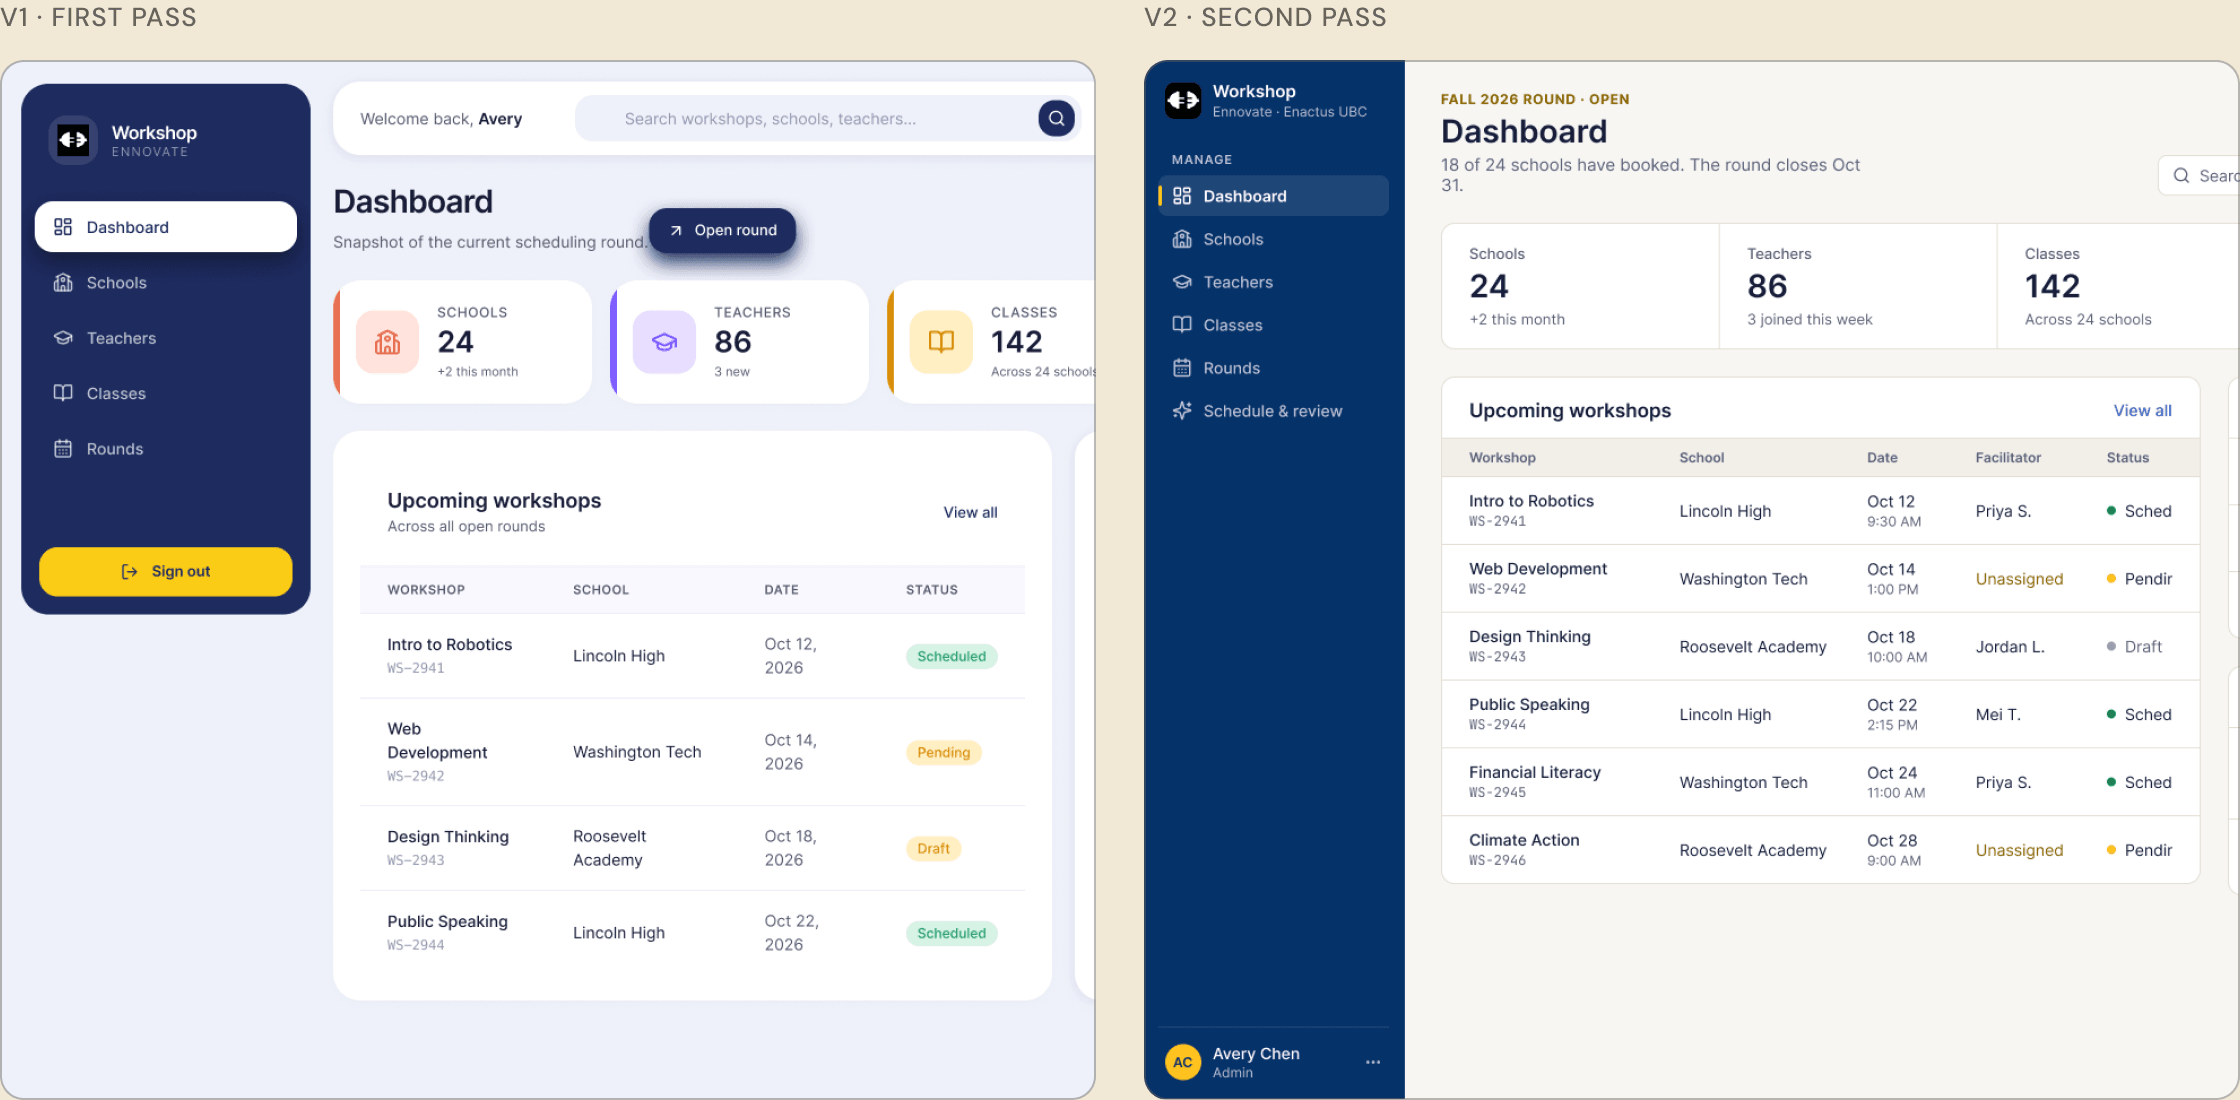Click the yellow Sign out button
This screenshot has width=2240, height=1100.
(166, 571)
